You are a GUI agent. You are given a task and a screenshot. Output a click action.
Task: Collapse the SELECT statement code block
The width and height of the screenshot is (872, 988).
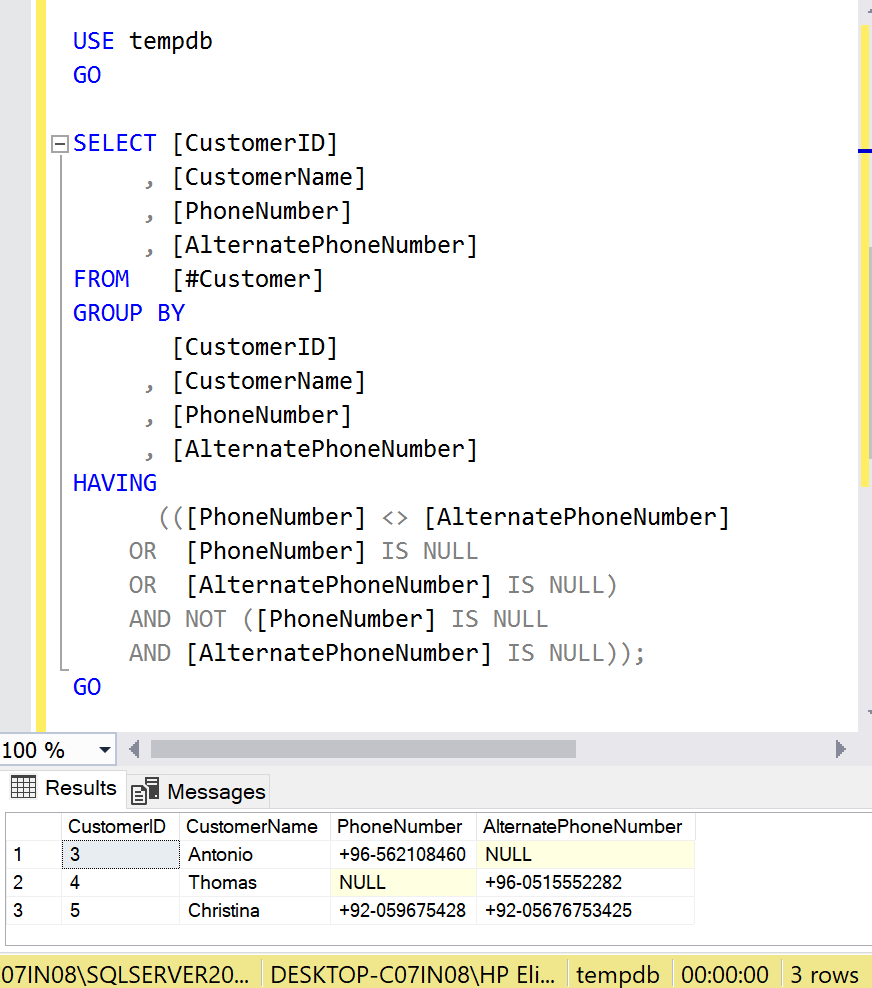click(59, 144)
